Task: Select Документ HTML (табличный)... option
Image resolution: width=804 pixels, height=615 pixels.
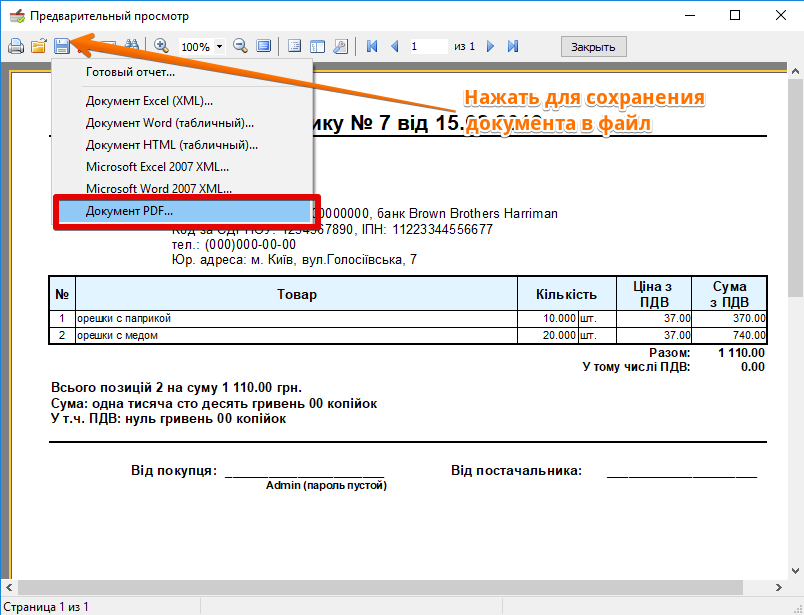Action: click(182, 145)
